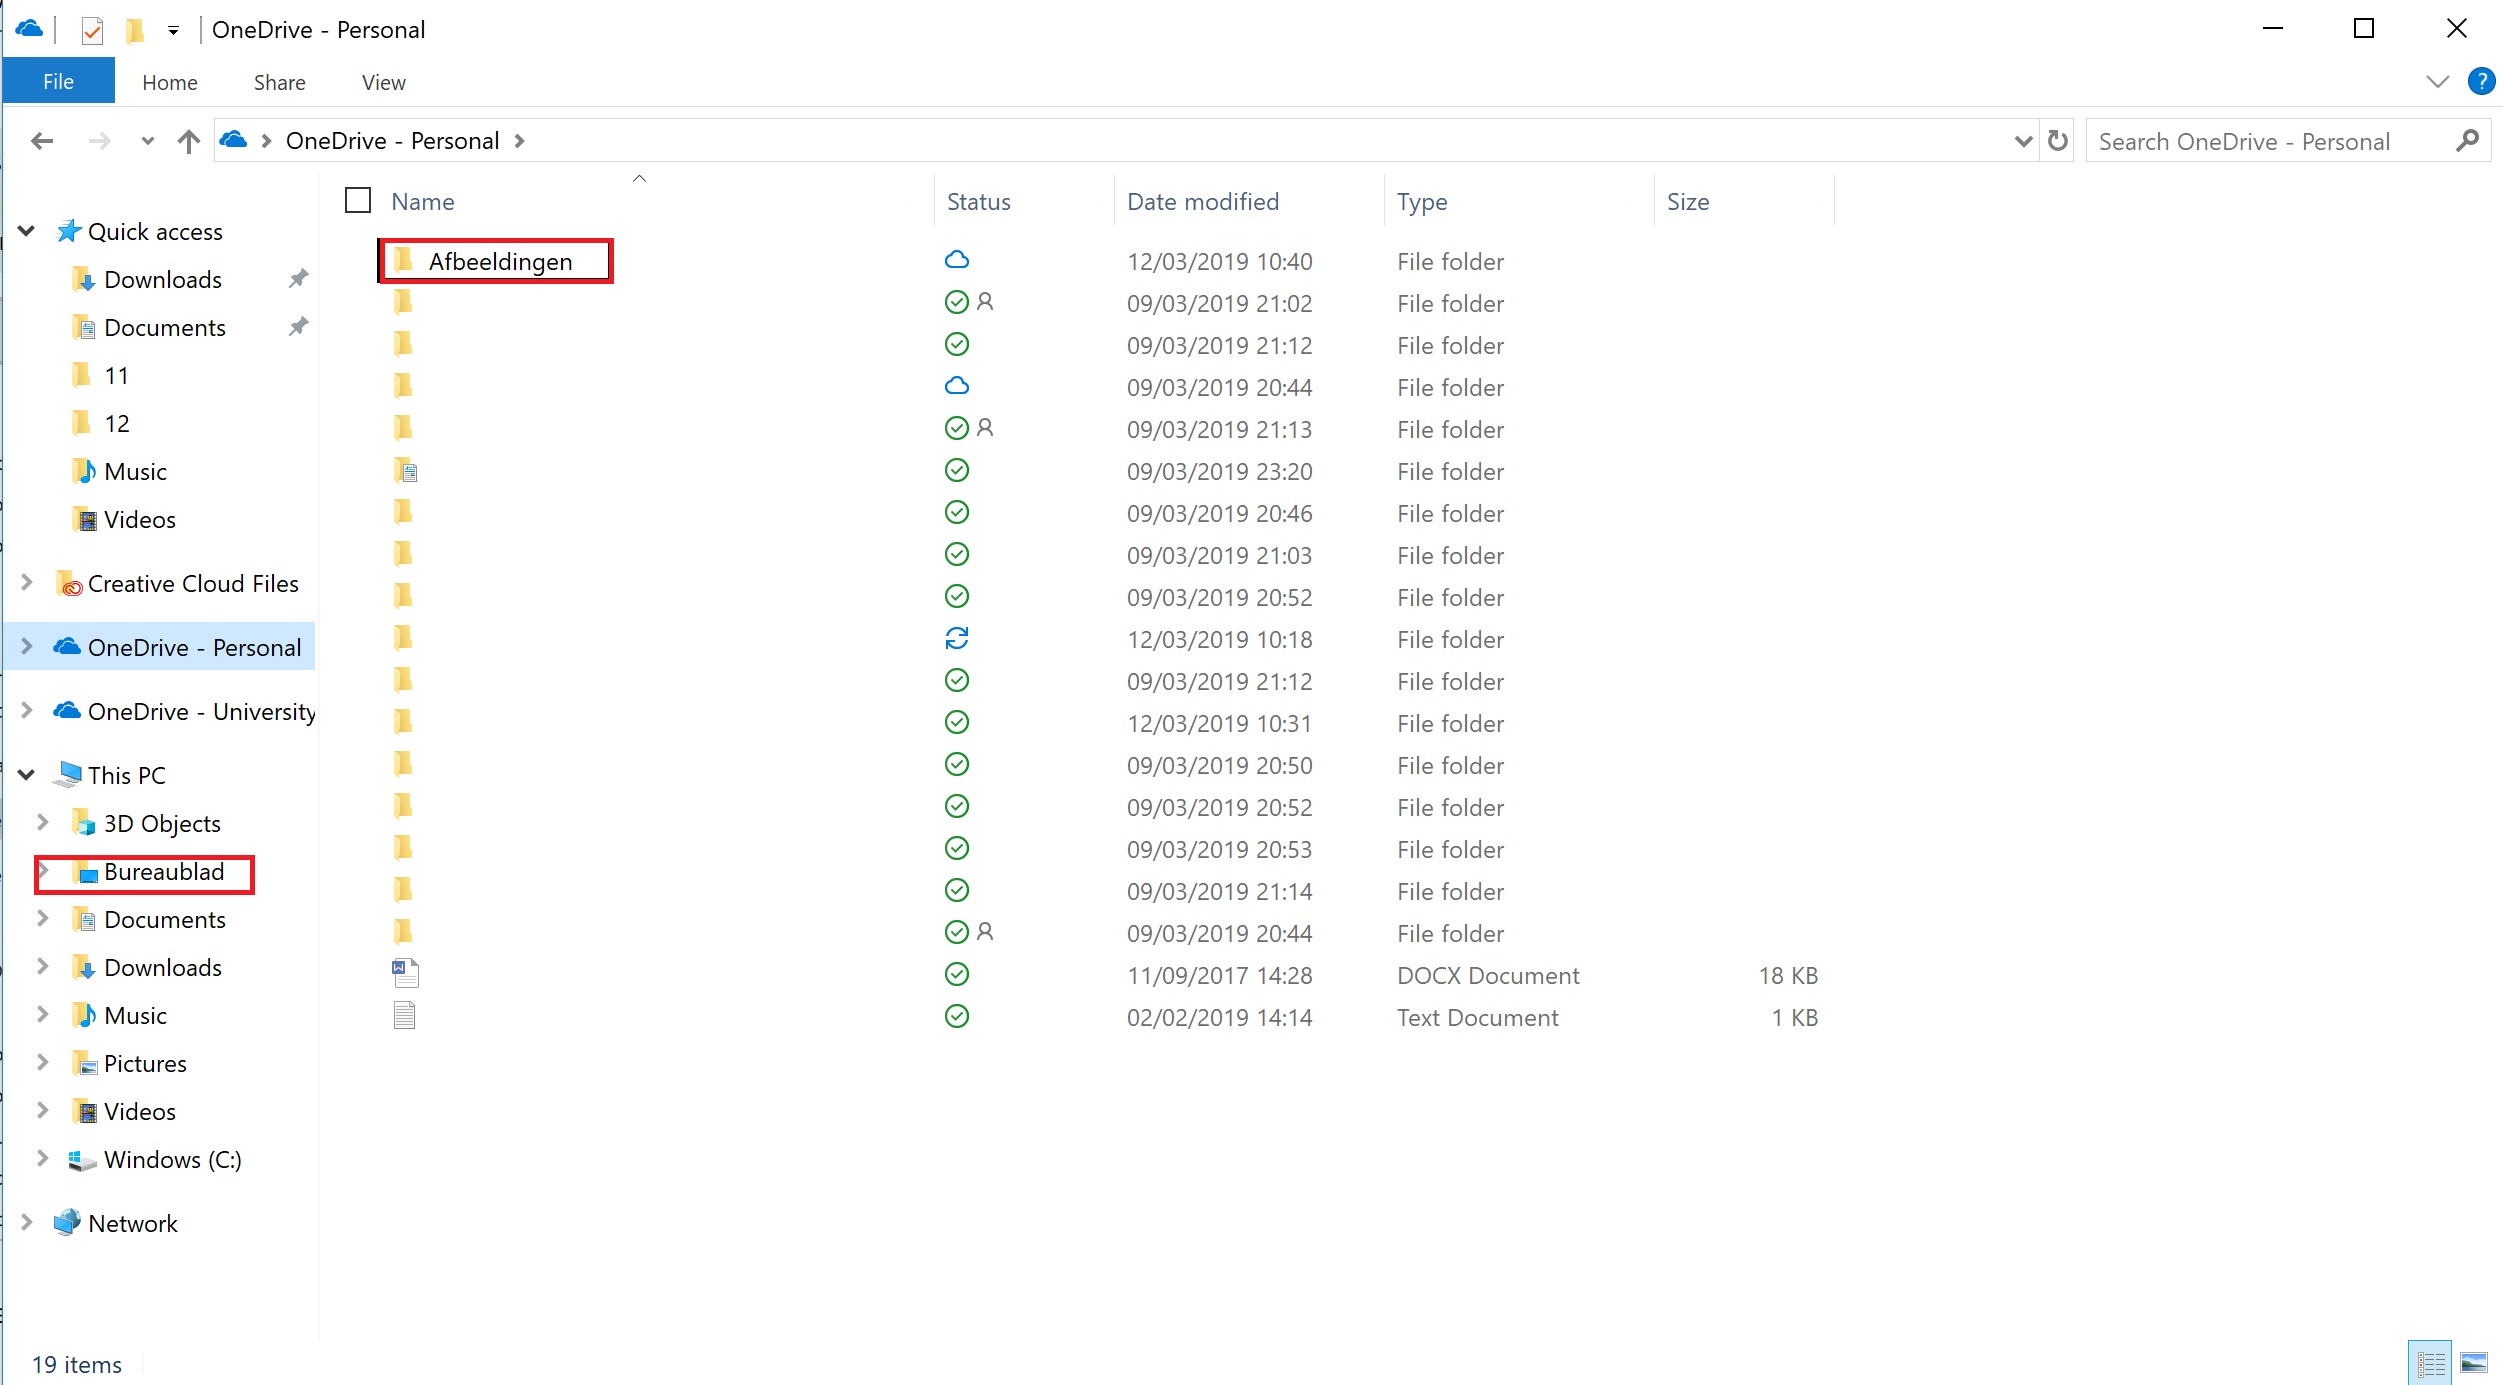Open the Afbeeldingen folder
Viewport: 2503px width, 1385px height.
(x=499, y=261)
